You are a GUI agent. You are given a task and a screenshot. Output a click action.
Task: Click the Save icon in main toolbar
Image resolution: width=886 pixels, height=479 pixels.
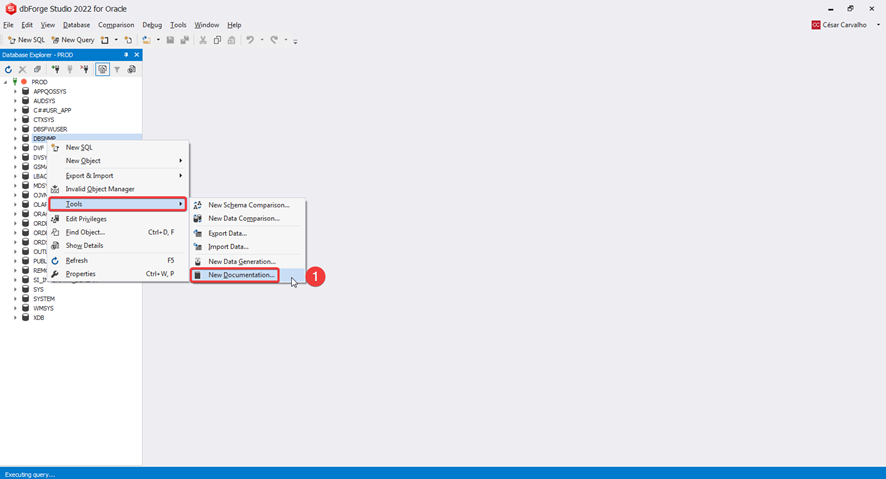(x=171, y=40)
